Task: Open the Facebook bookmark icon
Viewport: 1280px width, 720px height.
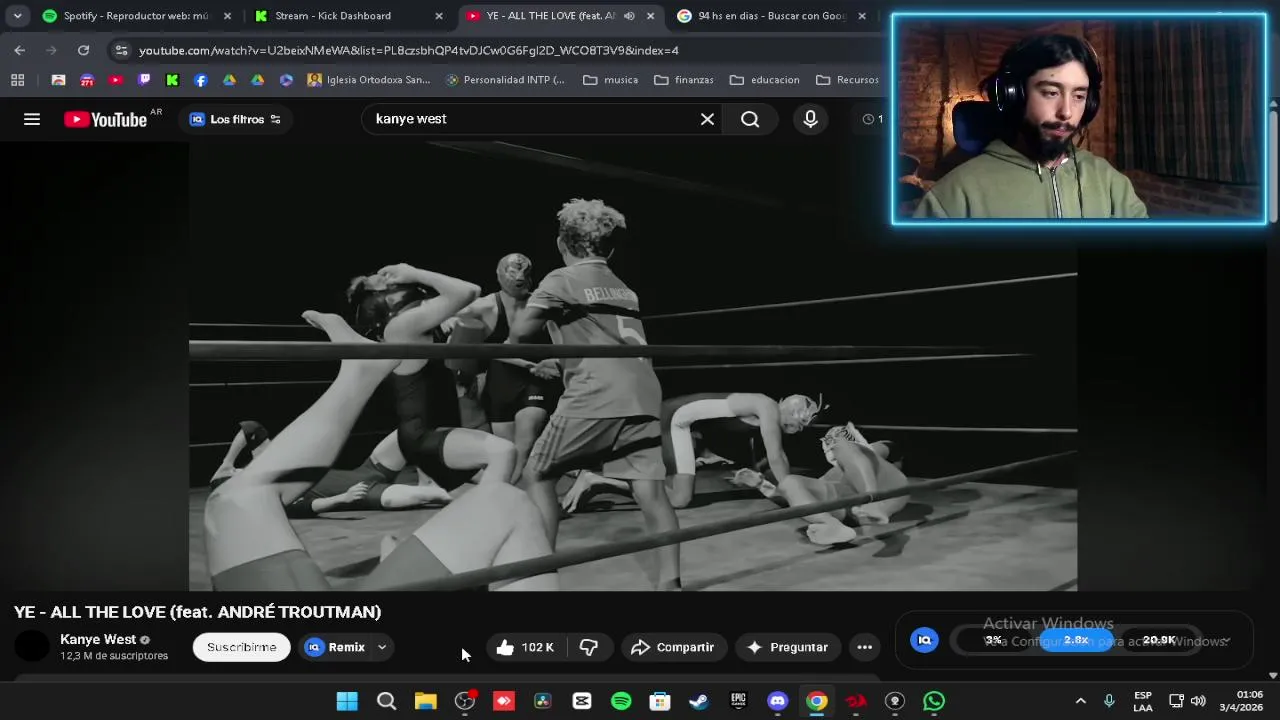Action: click(x=200, y=80)
